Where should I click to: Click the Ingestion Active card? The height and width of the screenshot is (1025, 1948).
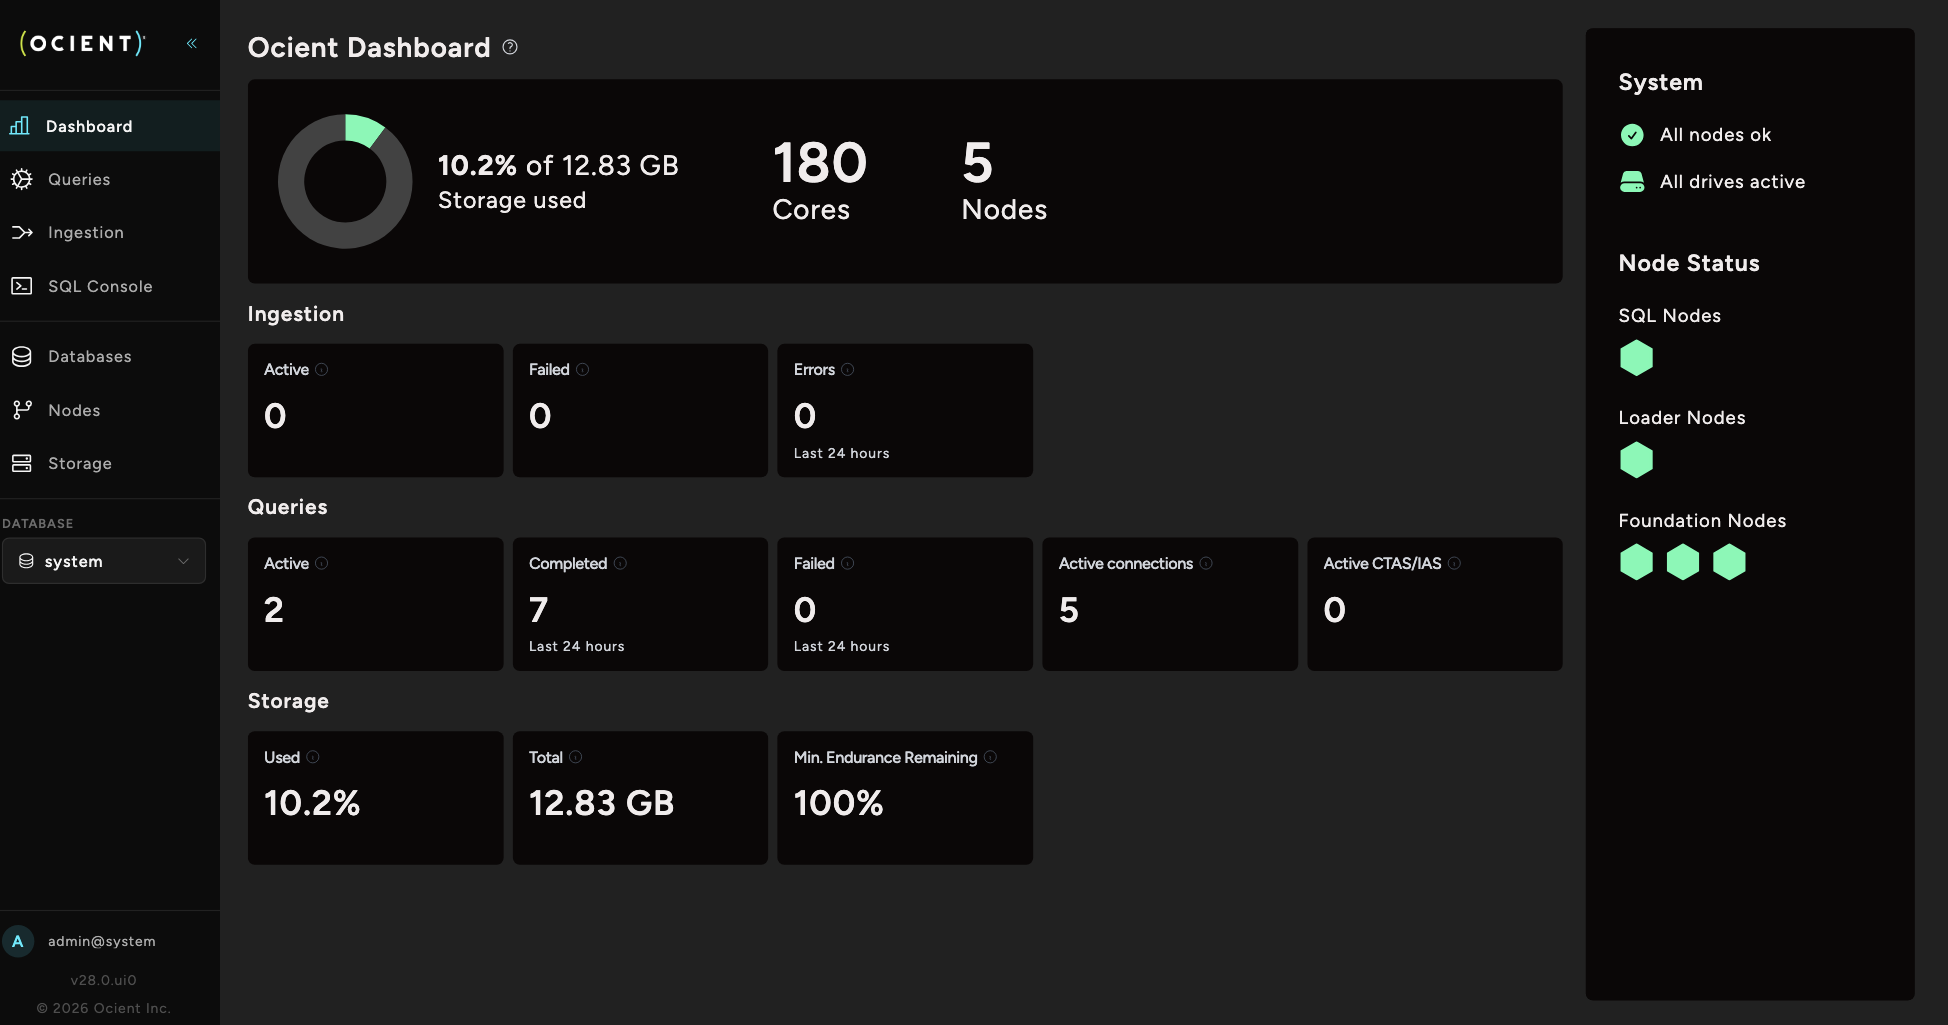point(376,410)
